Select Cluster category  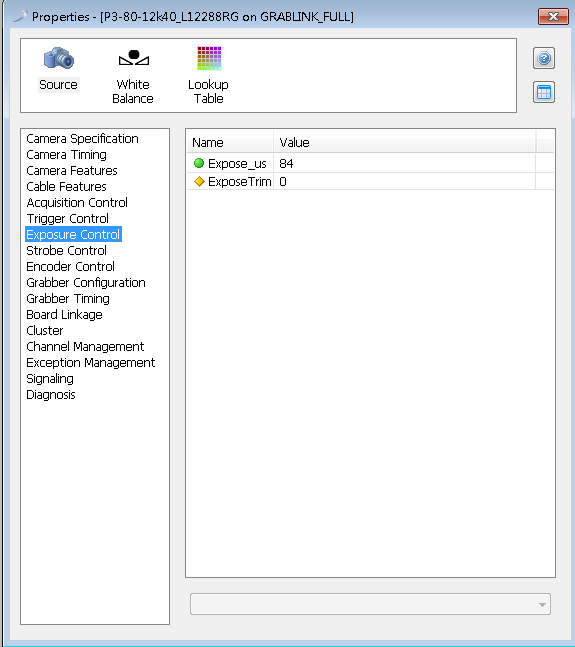tap(45, 331)
